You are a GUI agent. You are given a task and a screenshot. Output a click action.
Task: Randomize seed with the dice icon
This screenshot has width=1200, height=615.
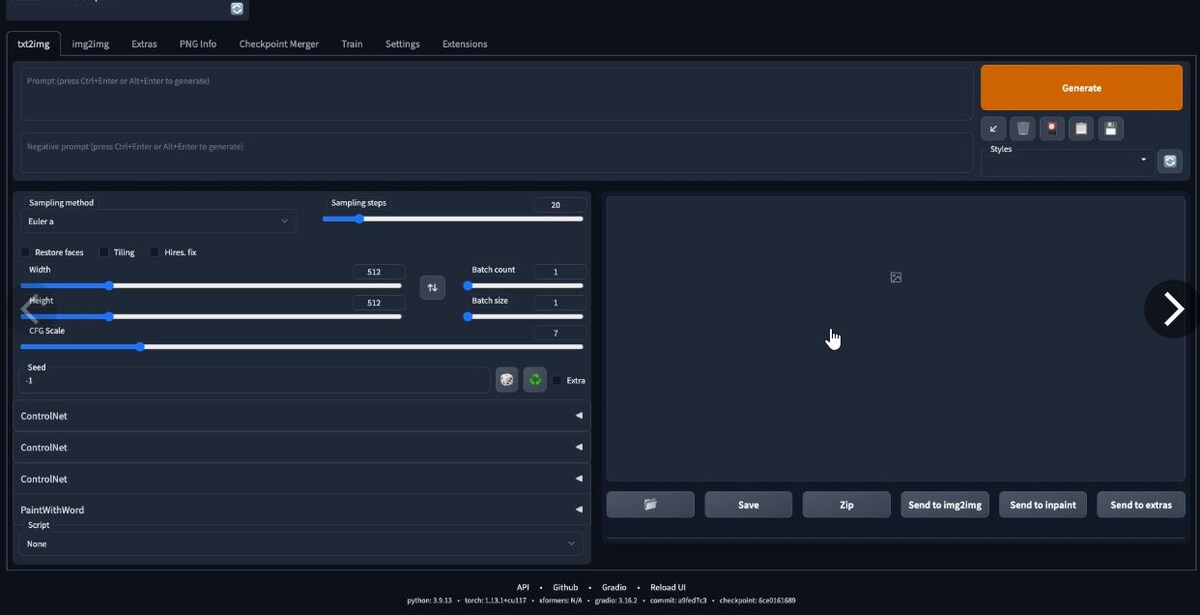507,380
